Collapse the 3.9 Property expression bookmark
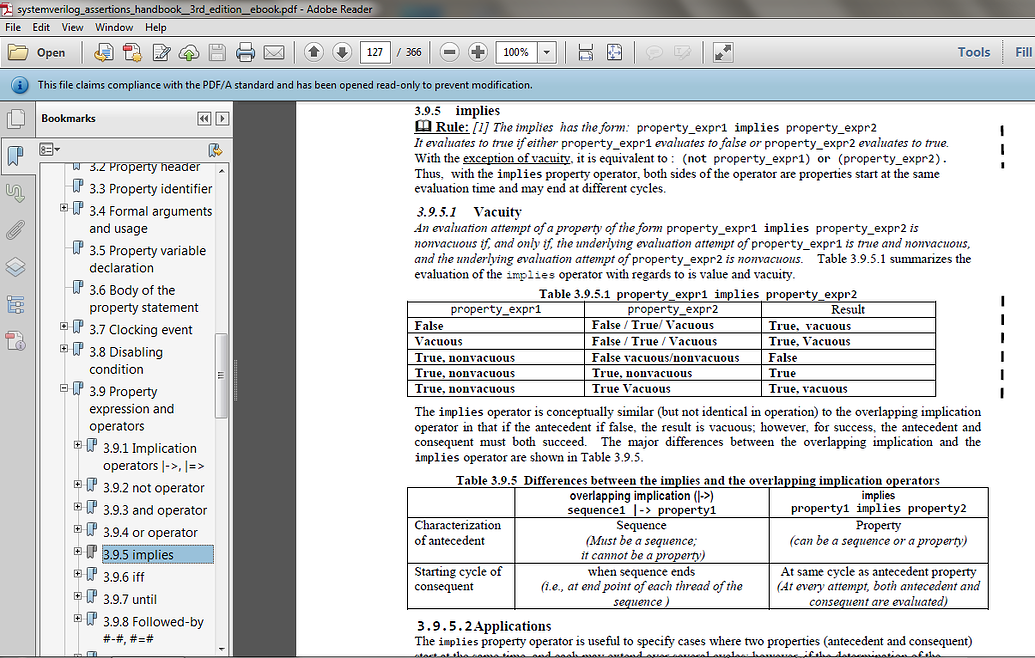Image resolution: width=1035 pixels, height=658 pixels. [65, 389]
